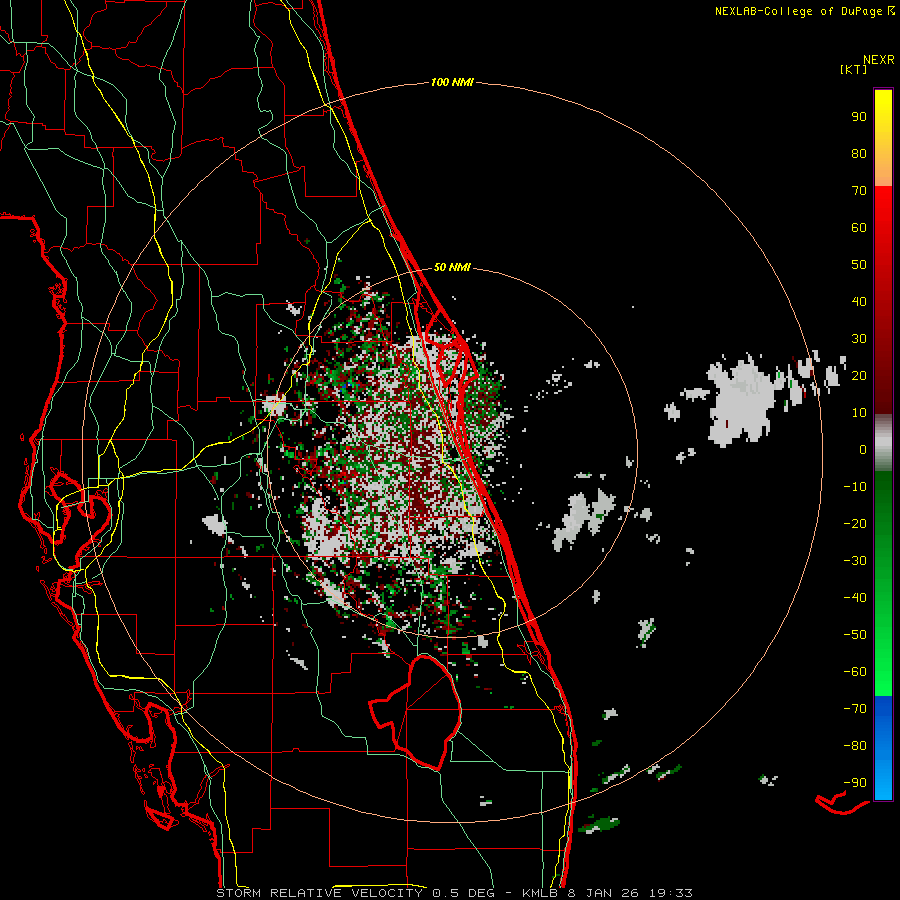This screenshot has width=900, height=900.
Task: Select the 0 value on the velocity scale
Action: (x=863, y=449)
